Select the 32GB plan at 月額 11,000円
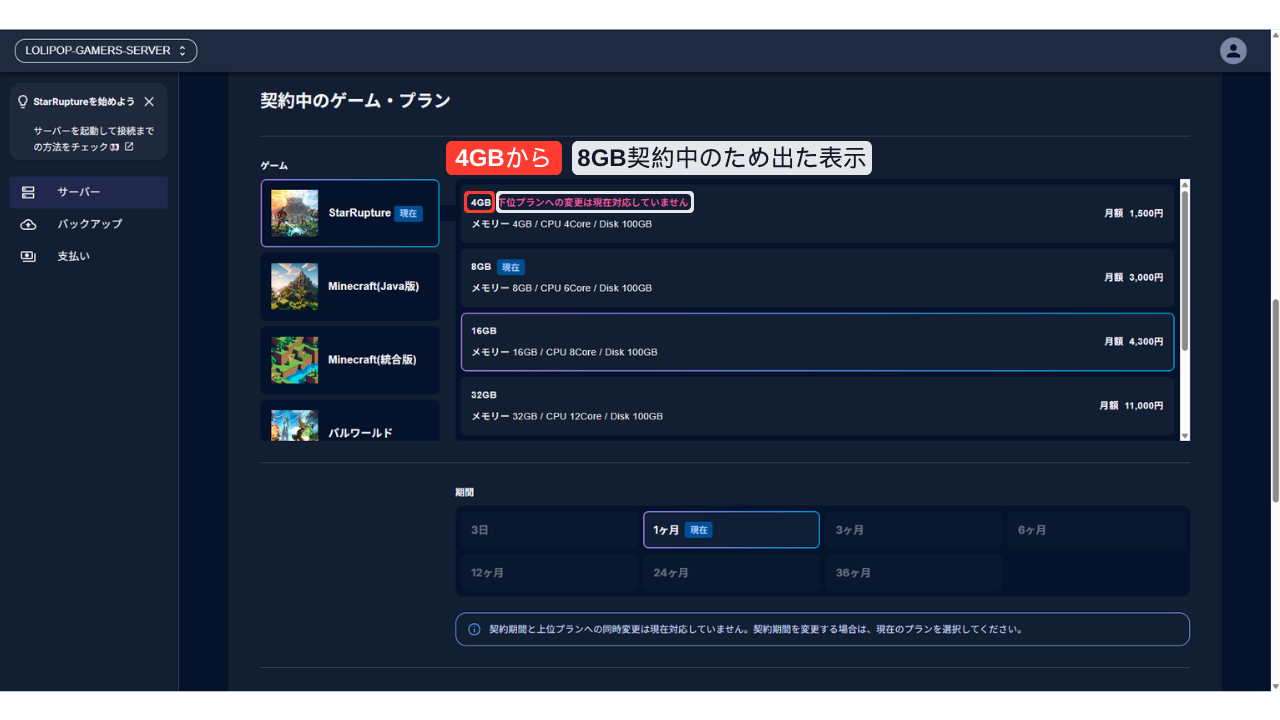Image resolution: width=1280 pixels, height=720 pixels. tap(817, 406)
